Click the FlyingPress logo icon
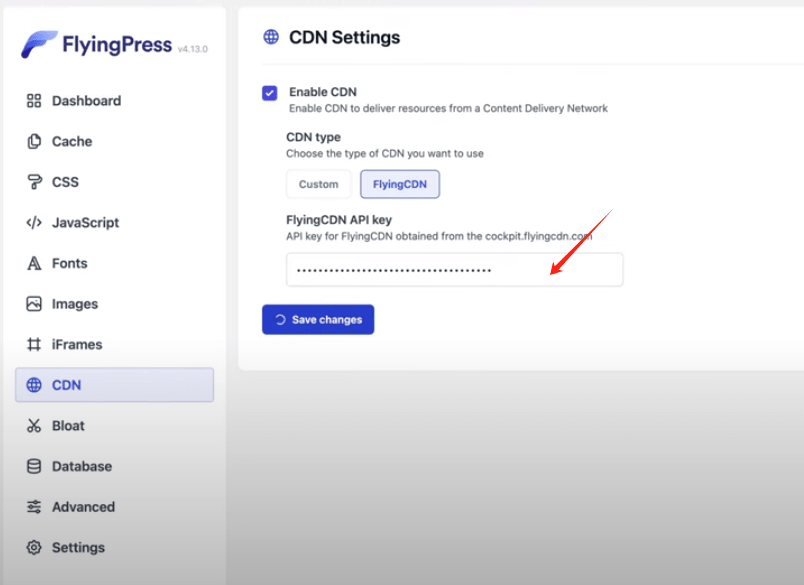This screenshot has width=804, height=585. click(40, 45)
